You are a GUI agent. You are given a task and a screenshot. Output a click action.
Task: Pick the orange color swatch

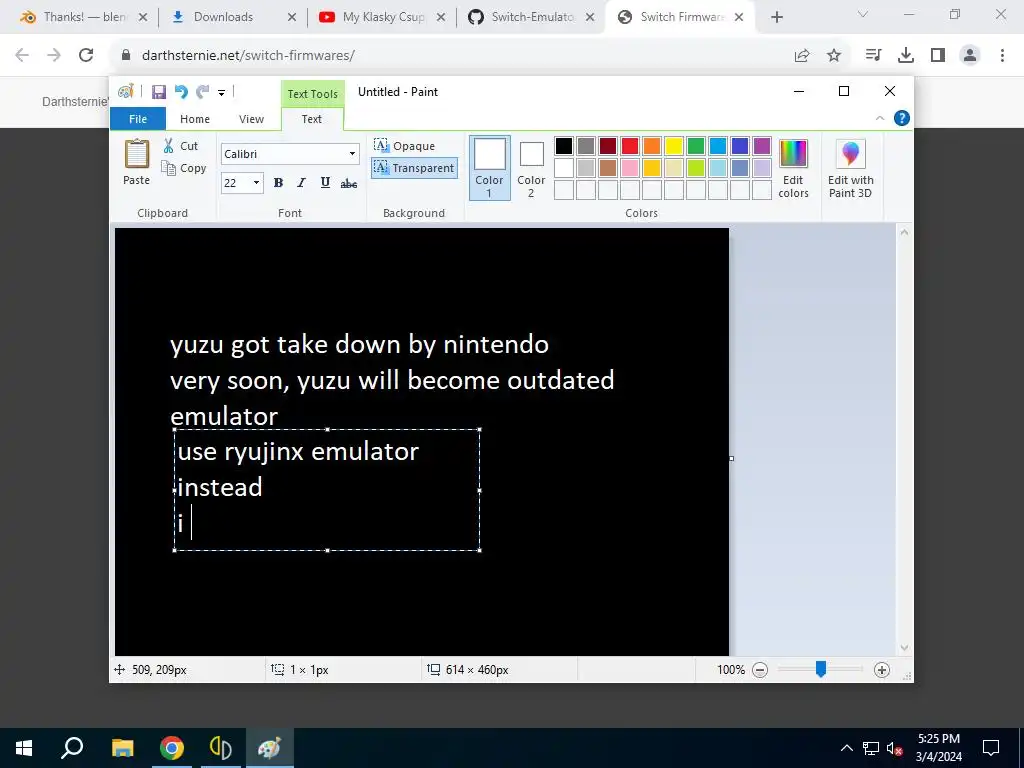(652, 146)
